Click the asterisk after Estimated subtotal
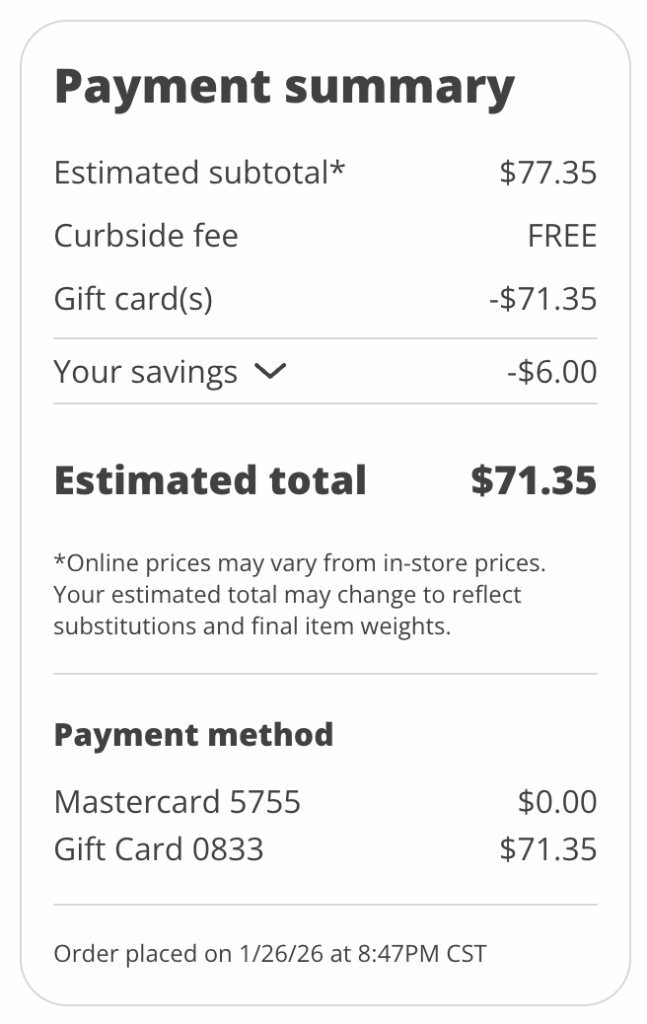 [338, 166]
